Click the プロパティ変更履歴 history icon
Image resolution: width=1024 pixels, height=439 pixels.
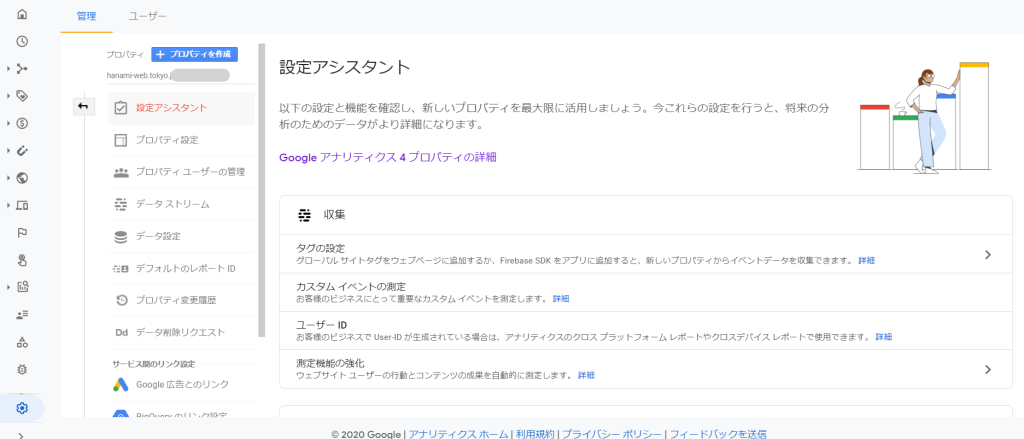pos(121,301)
